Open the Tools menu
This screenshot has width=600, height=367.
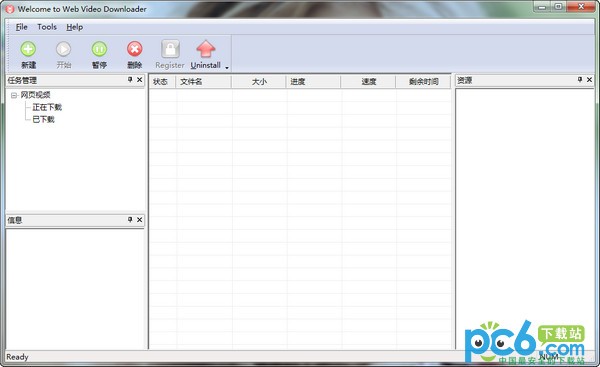(47, 27)
